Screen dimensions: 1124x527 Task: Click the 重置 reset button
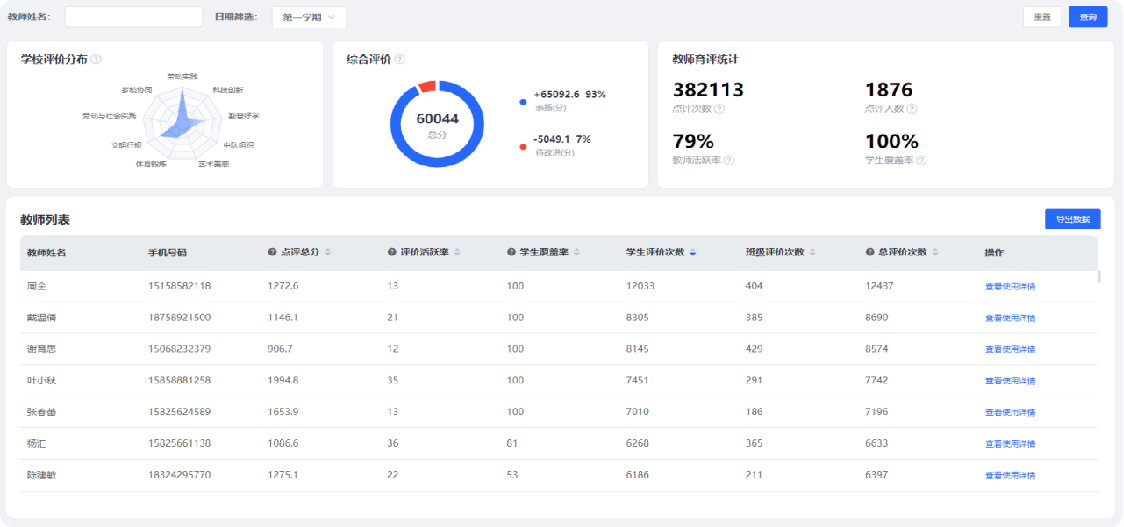tap(1042, 17)
